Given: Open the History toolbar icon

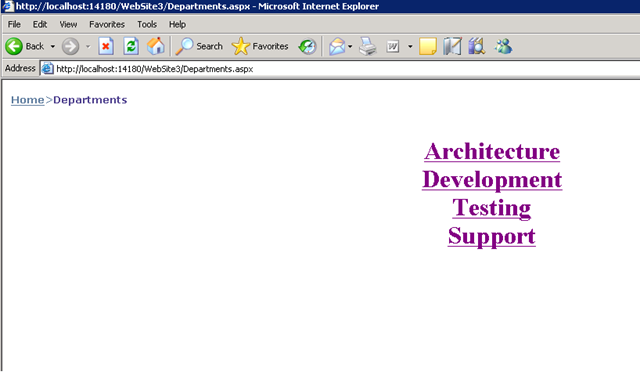Looking at the screenshot, I should click(307, 47).
